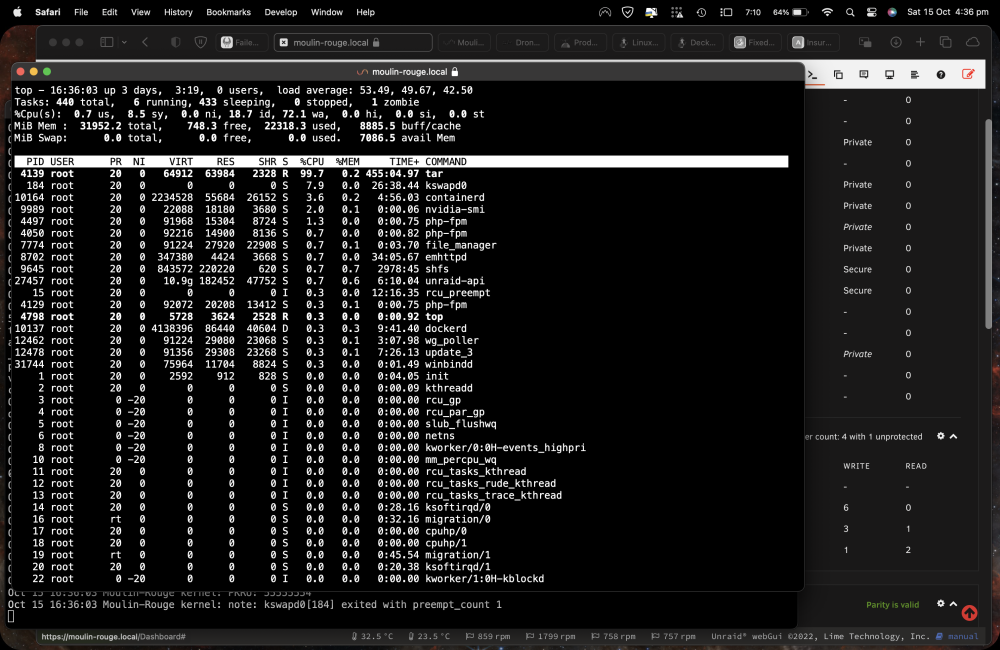Viewport: 1000px width, 650px height.
Task: Open the Edit menu
Action: (110, 12)
